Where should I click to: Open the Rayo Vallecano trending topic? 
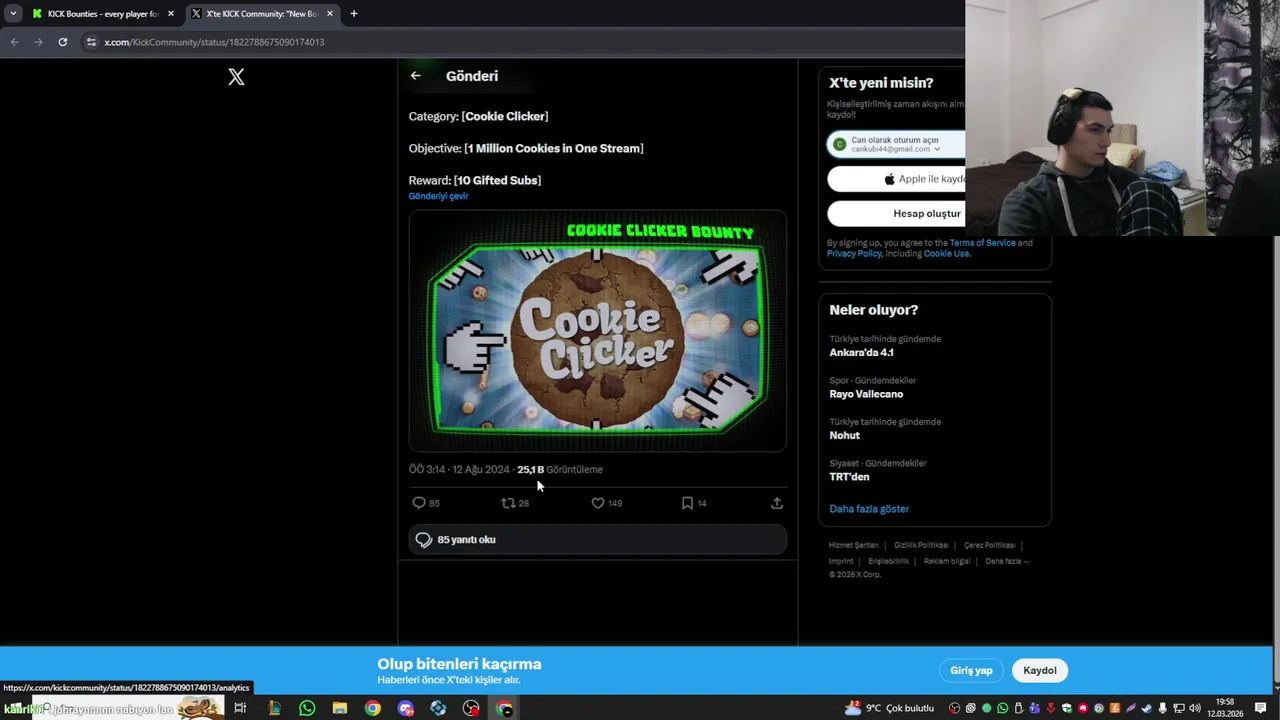coord(934,388)
